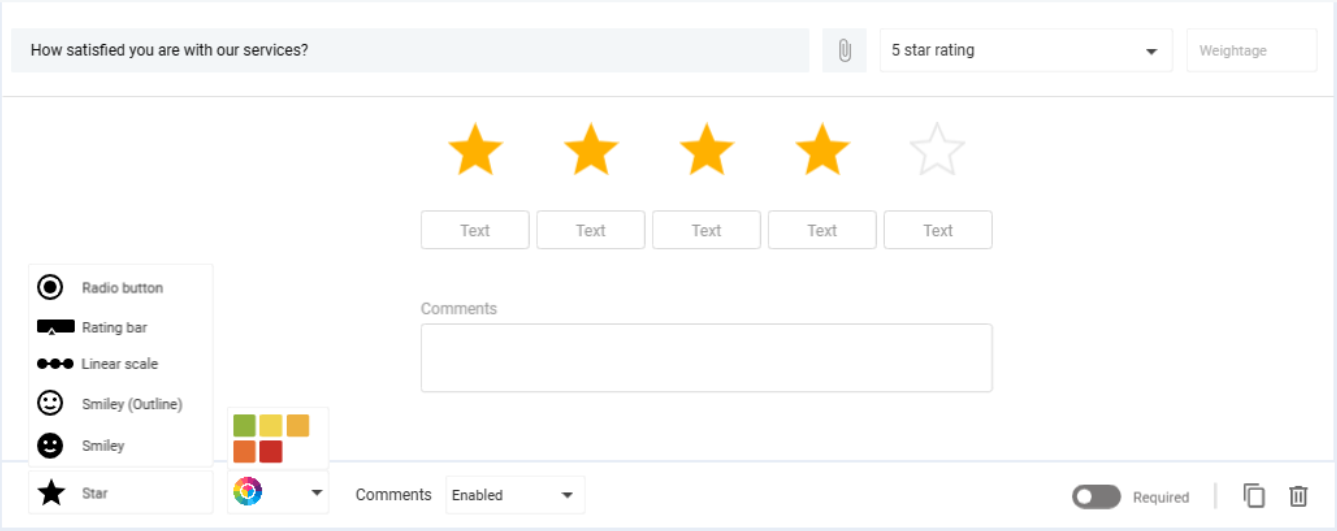This screenshot has height=531, width=1337.
Task: Select Linear scale option
Action: coord(119,364)
